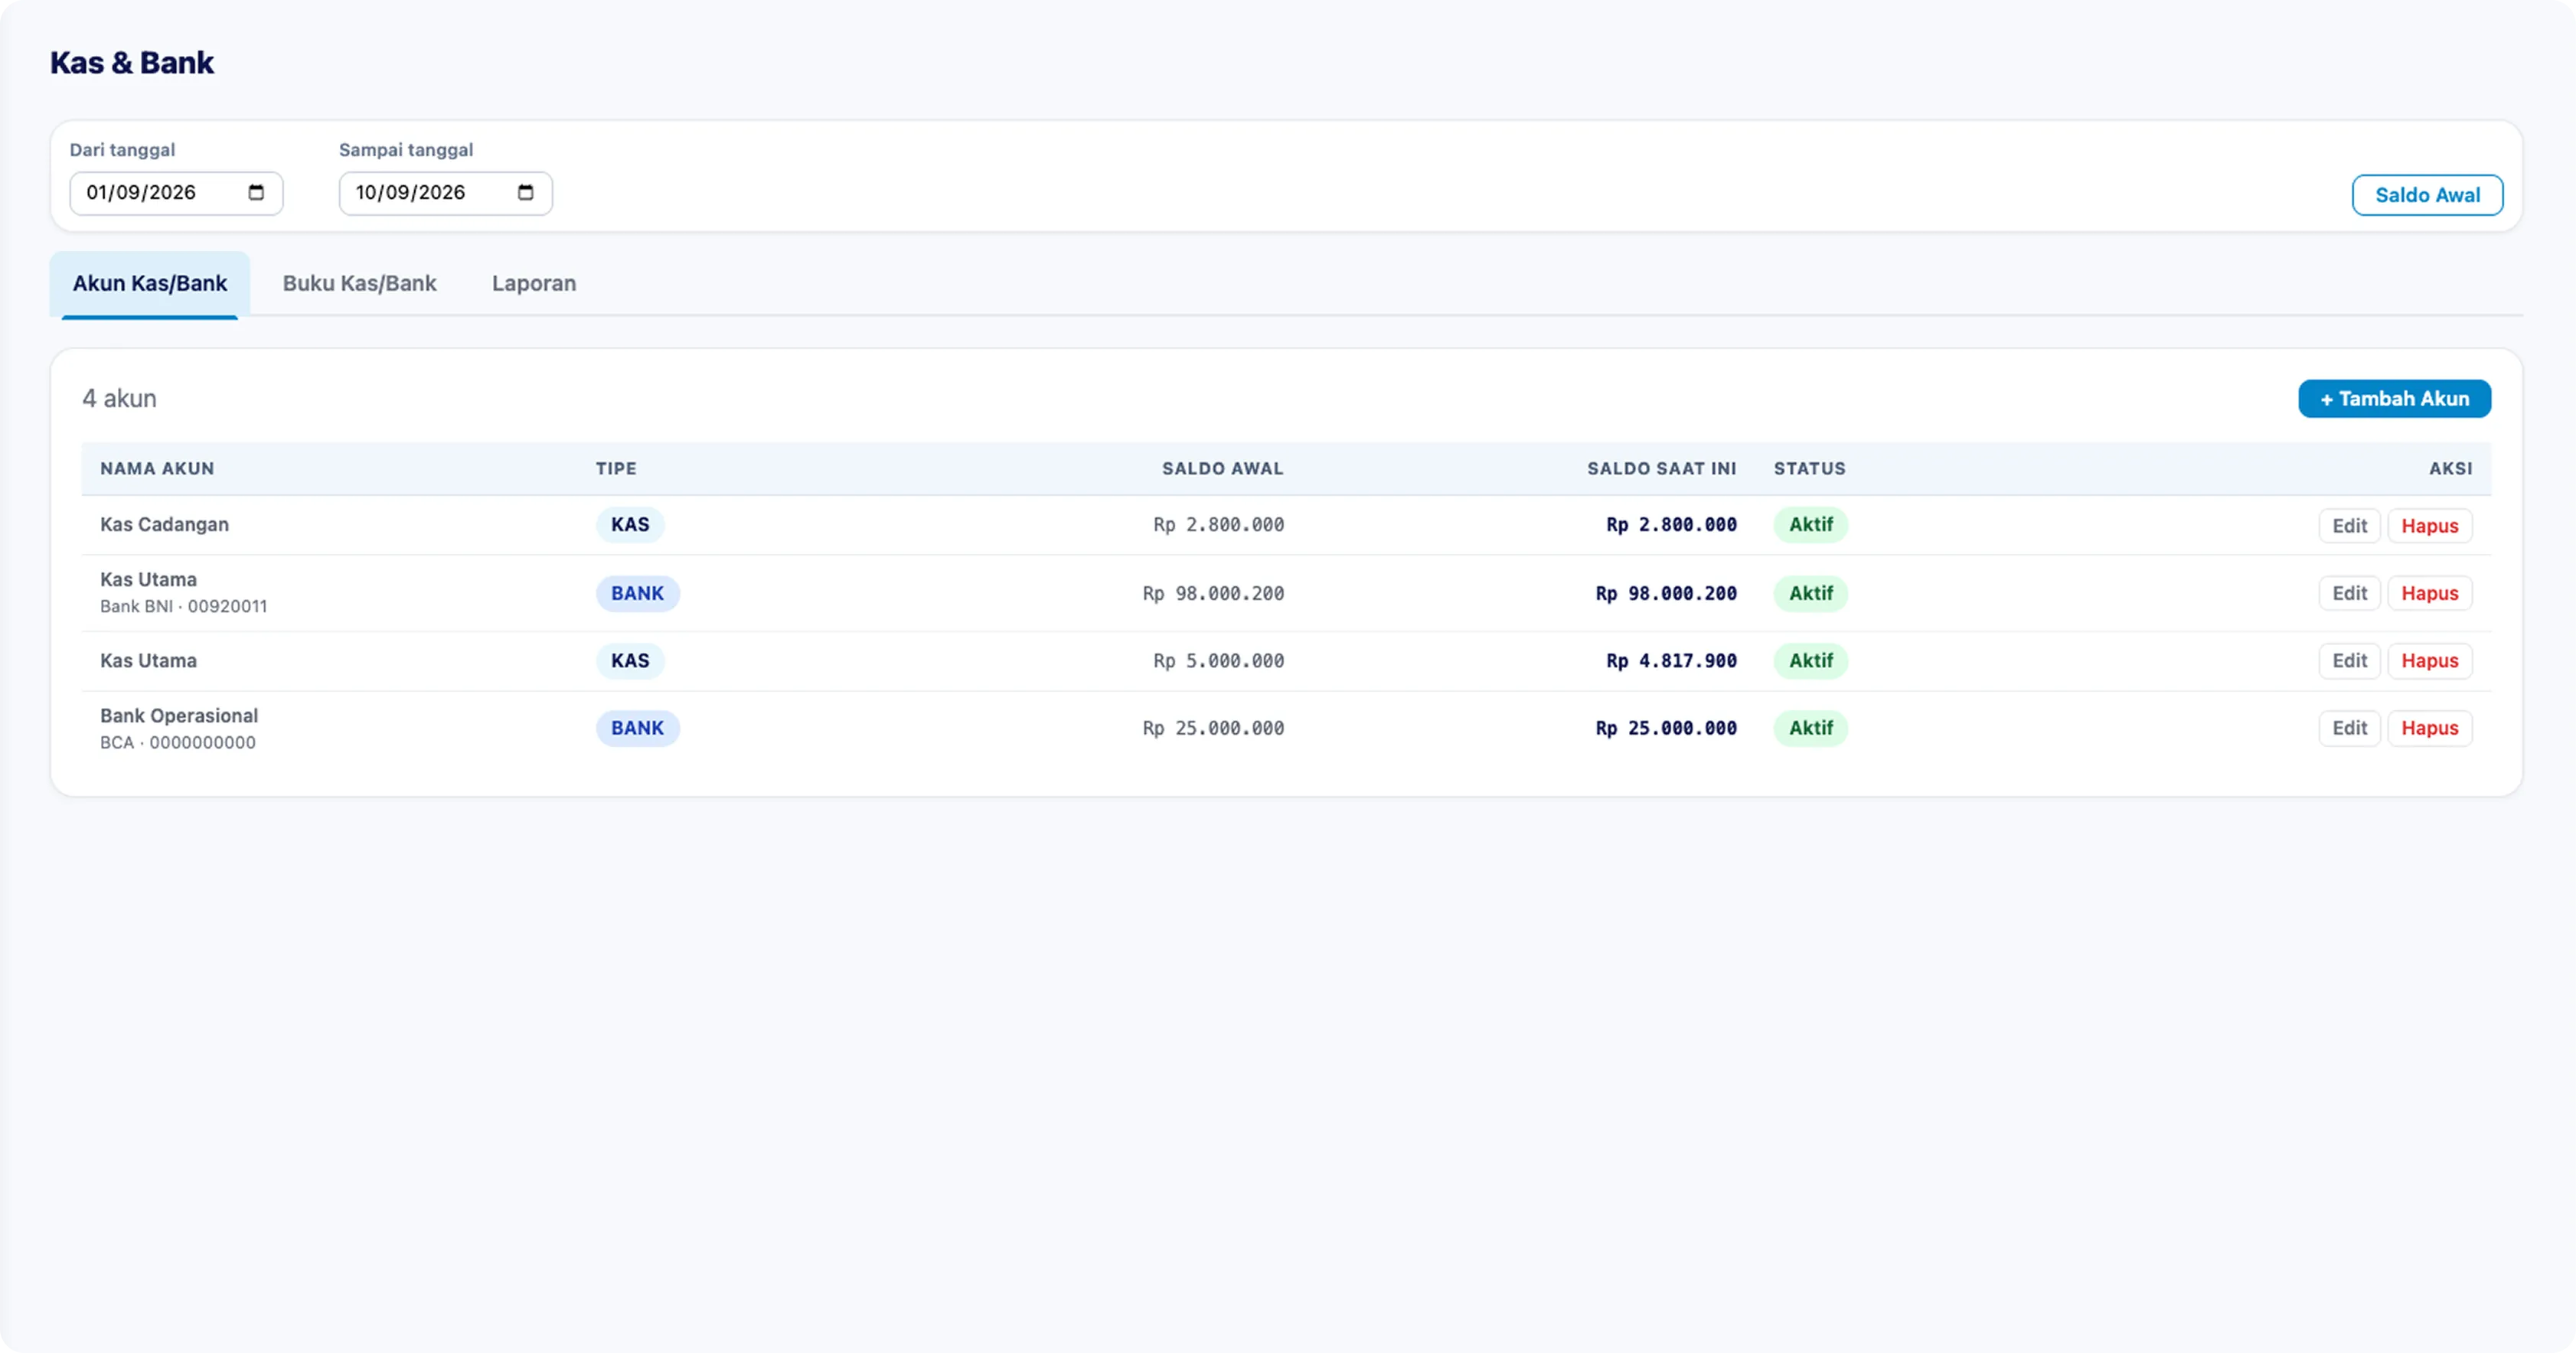Click the NAMA AKUN column header
This screenshot has height=1353, width=2576.
[157, 469]
